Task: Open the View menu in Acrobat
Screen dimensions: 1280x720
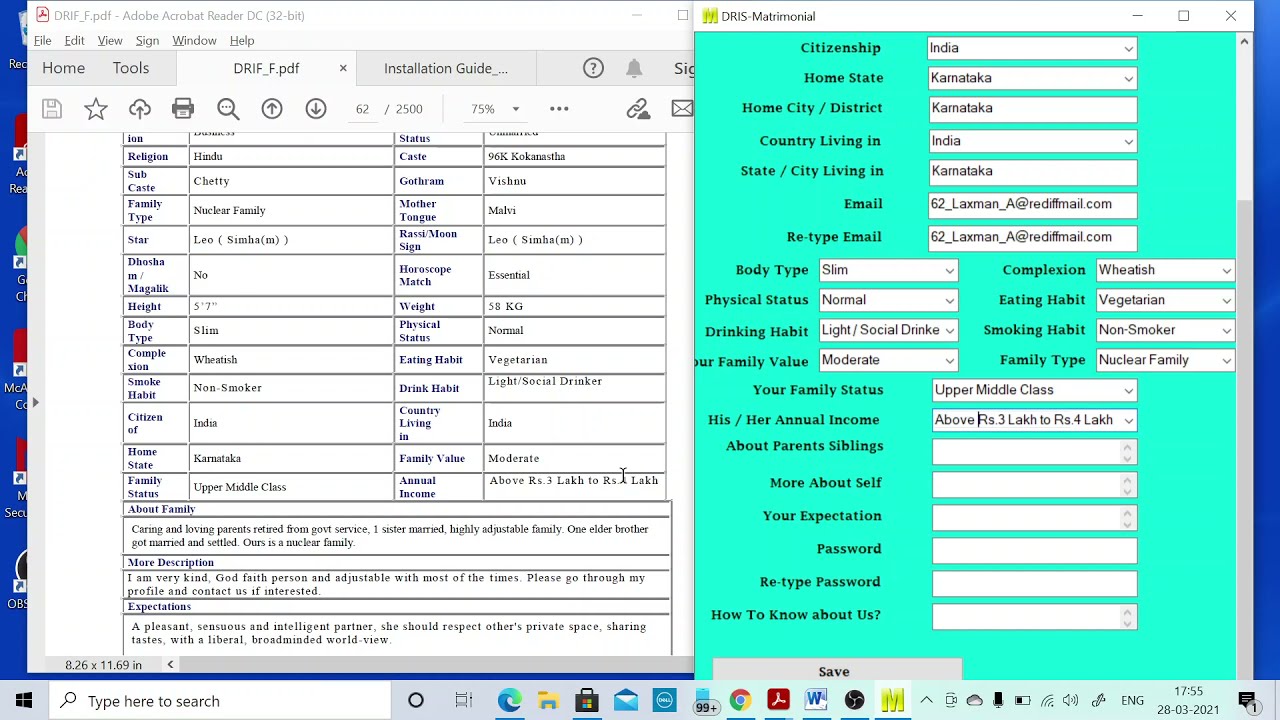Action: point(110,40)
